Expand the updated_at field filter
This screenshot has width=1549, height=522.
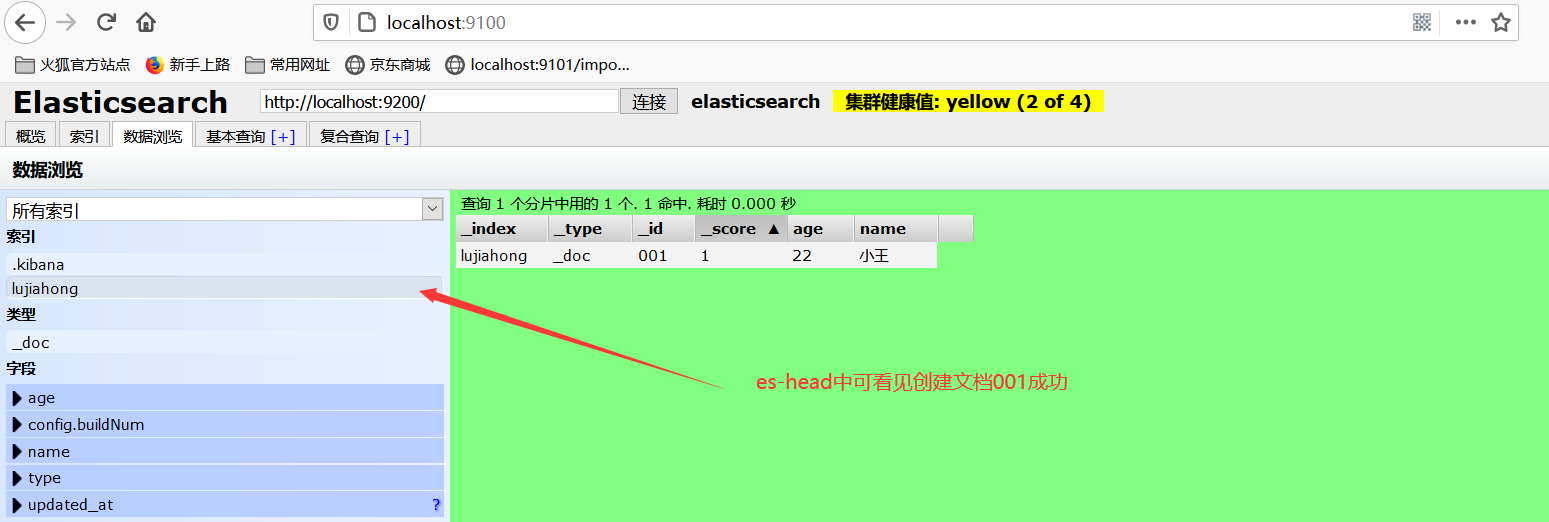tap(18, 505)
